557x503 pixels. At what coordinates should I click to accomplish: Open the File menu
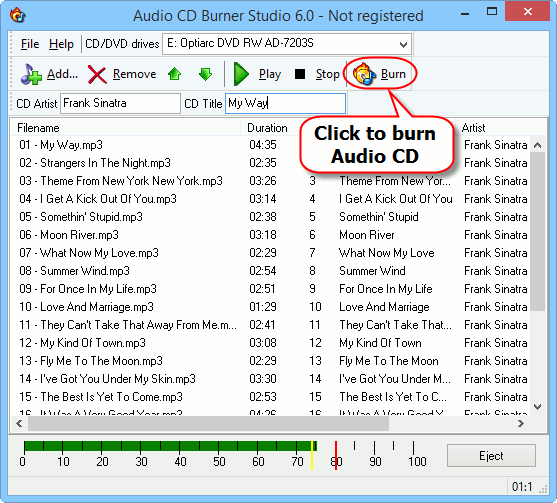(x=30, y=44)
